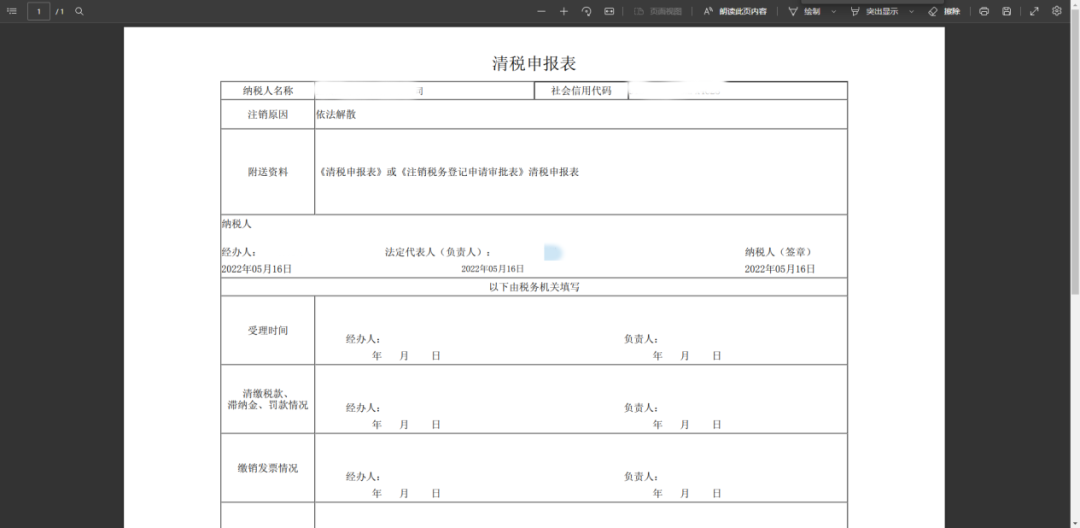Zoom out using the minus icon

541,11
